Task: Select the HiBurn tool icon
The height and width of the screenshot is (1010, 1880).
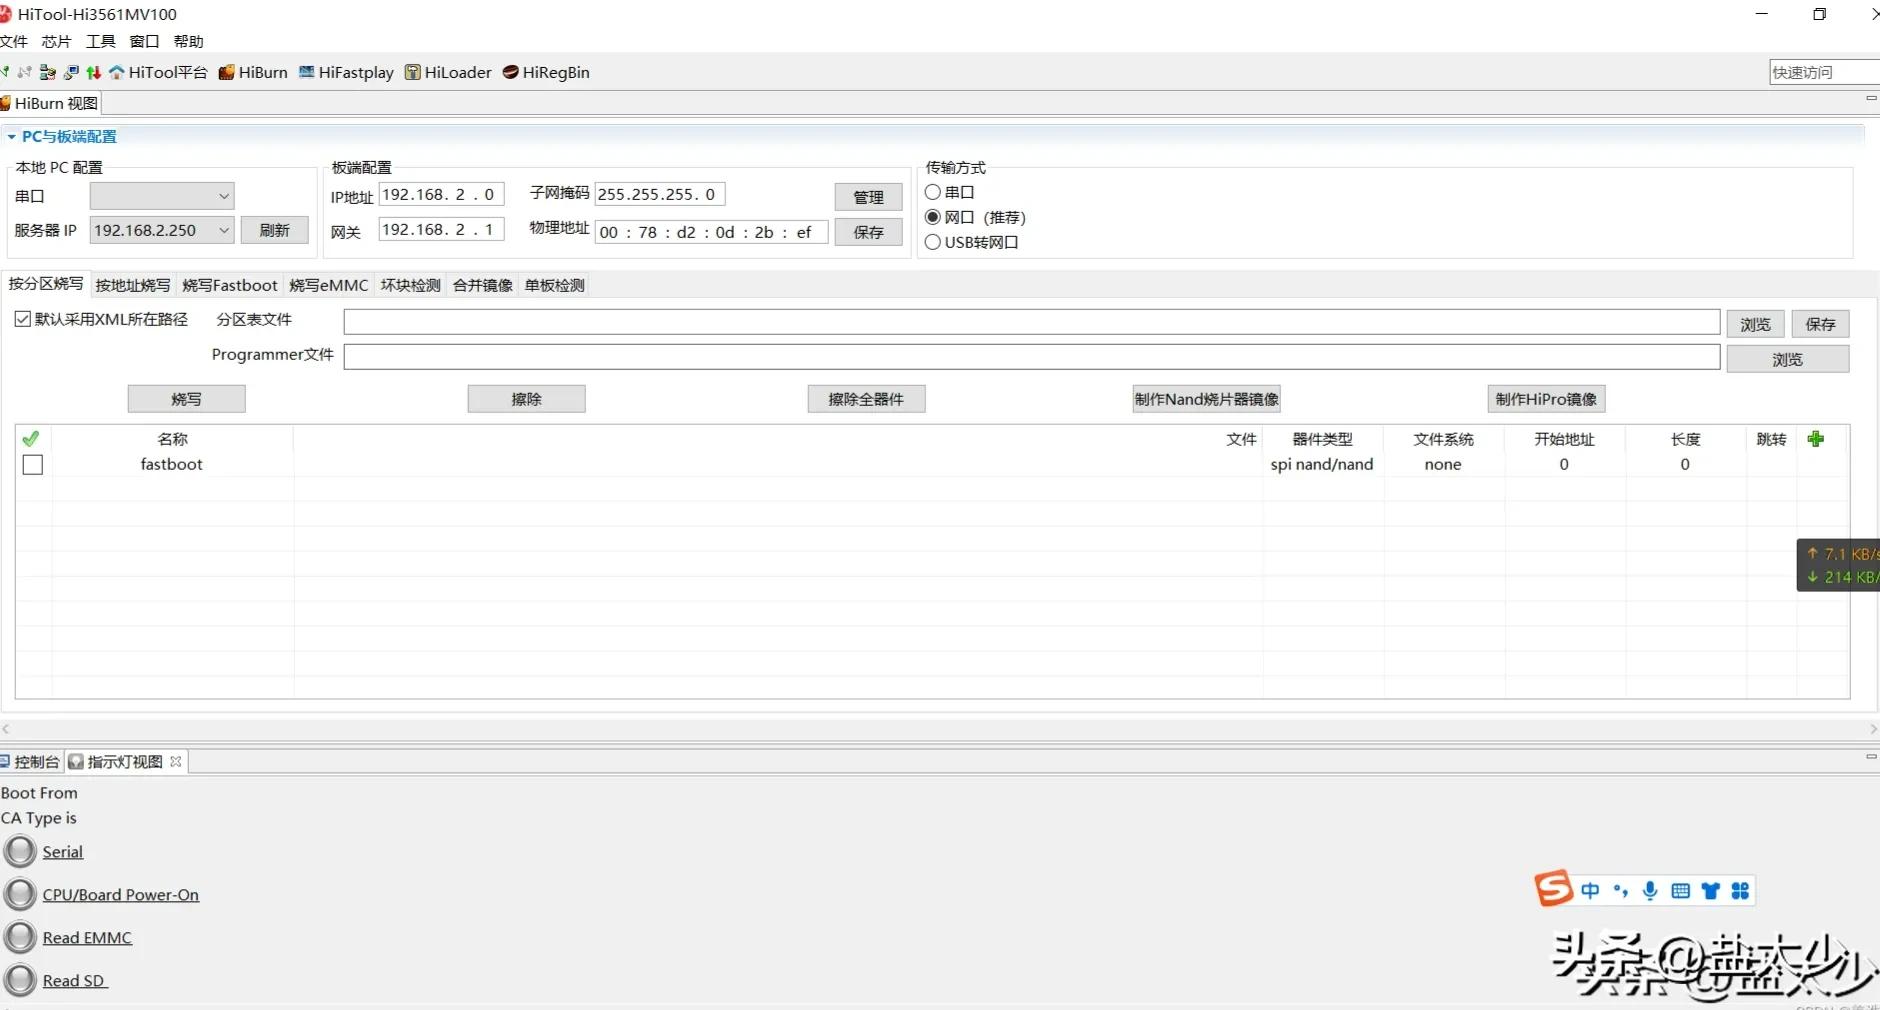Action: tap(253, 72)
